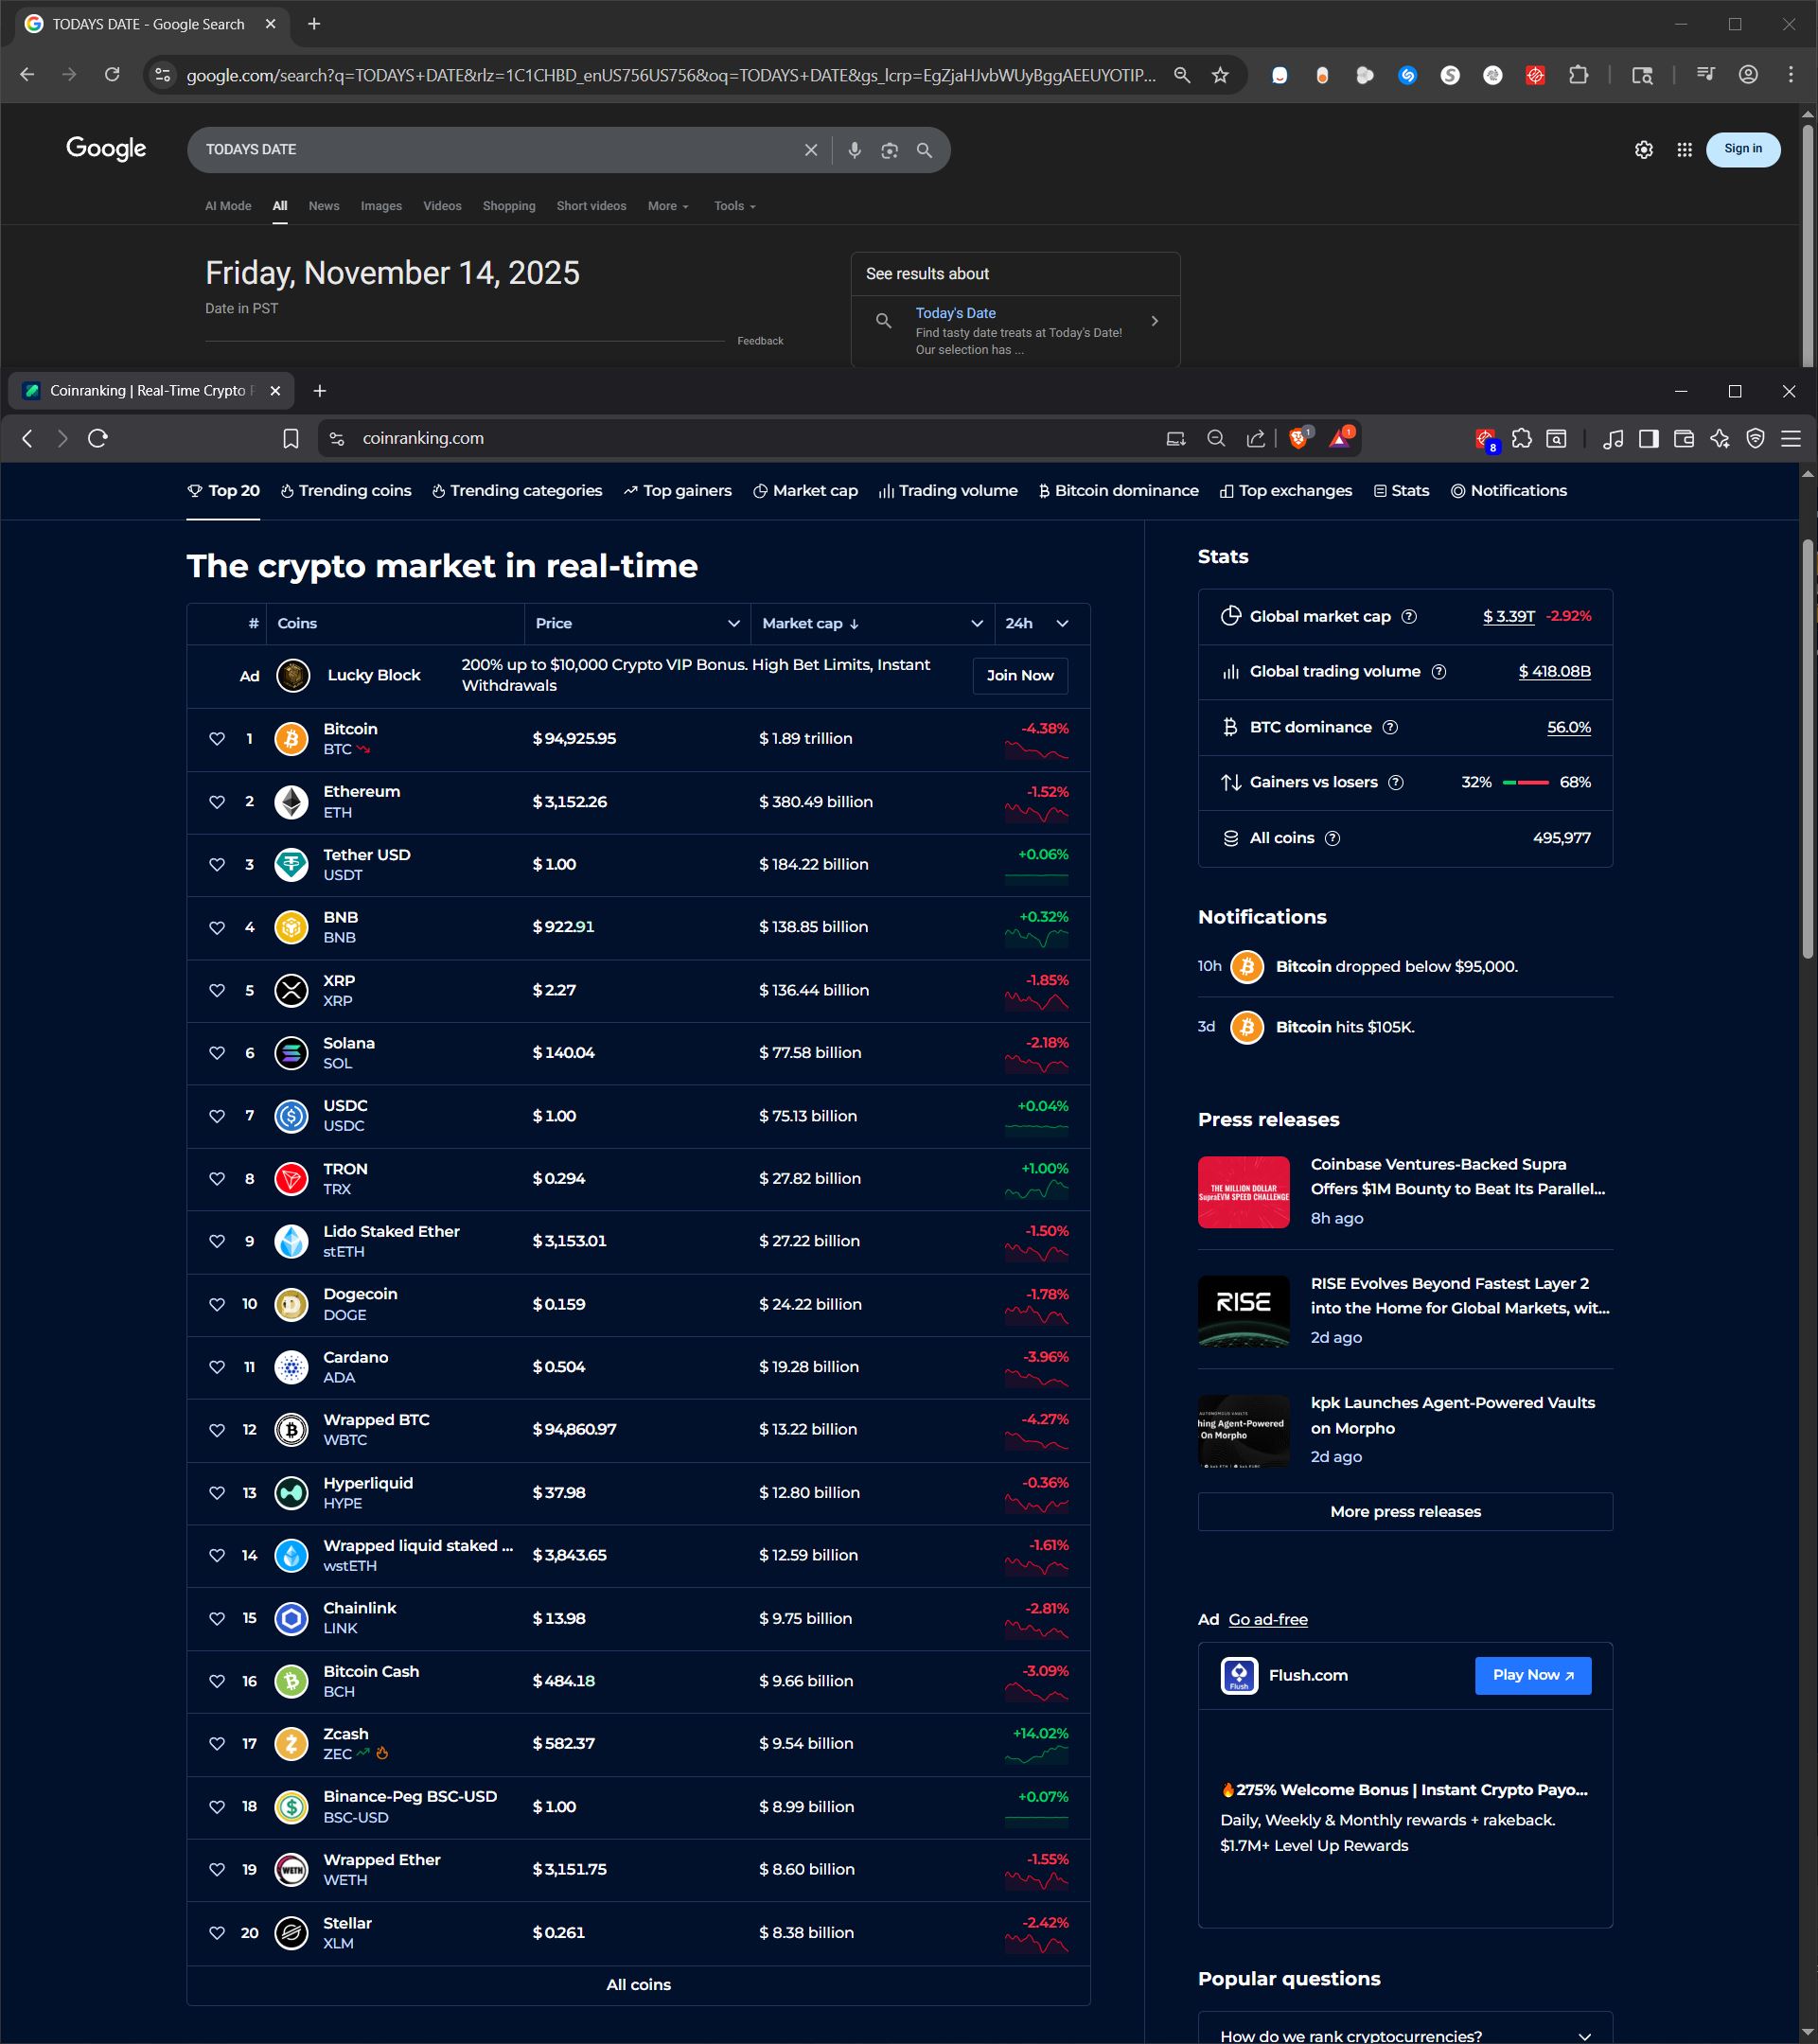
Task: Click the sidebar panel toggle icon
Action: coord(1648,438)
